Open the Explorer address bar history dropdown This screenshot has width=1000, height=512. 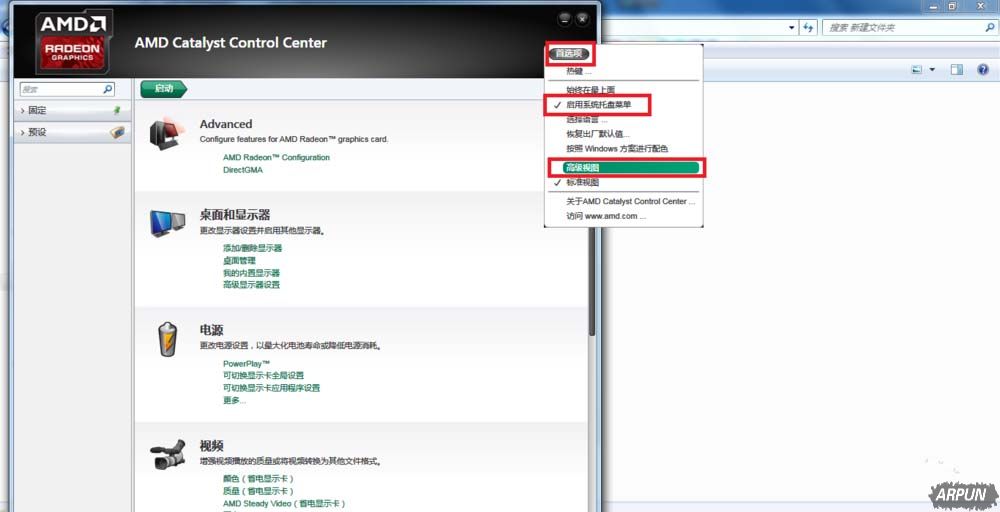click(792, 27)
